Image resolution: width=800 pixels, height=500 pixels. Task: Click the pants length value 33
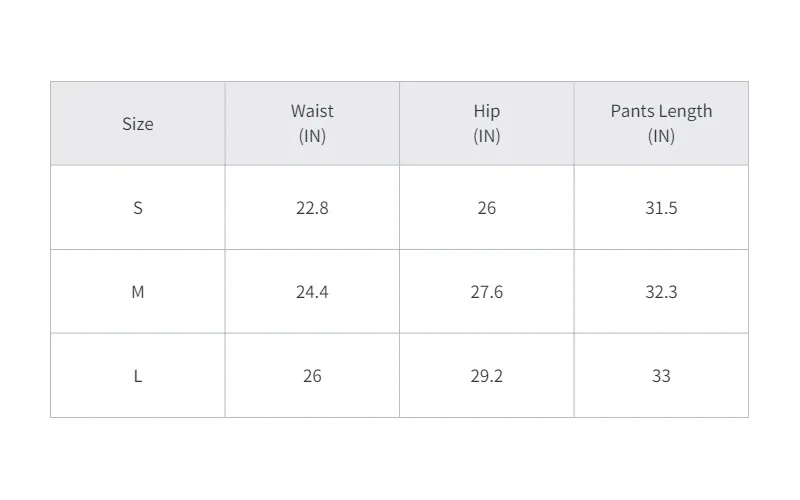coord(661,376)
